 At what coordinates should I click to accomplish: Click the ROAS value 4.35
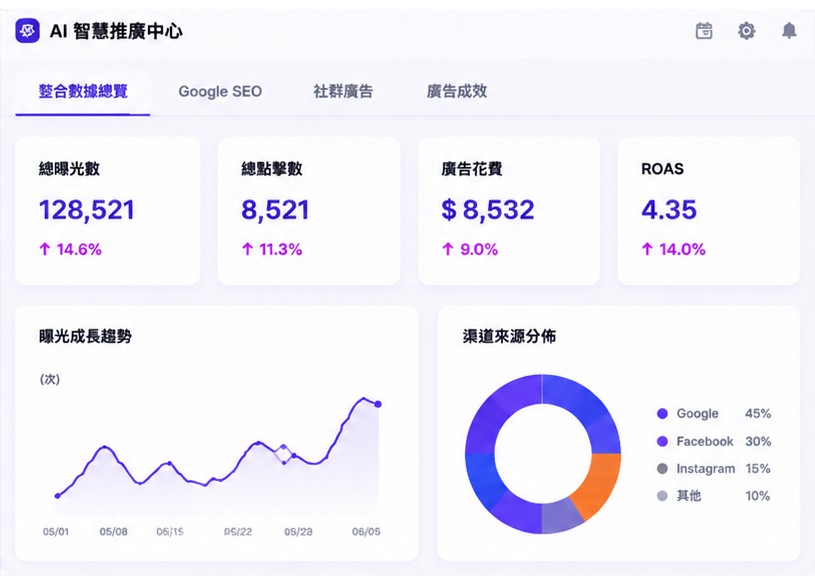coord(669,210)
